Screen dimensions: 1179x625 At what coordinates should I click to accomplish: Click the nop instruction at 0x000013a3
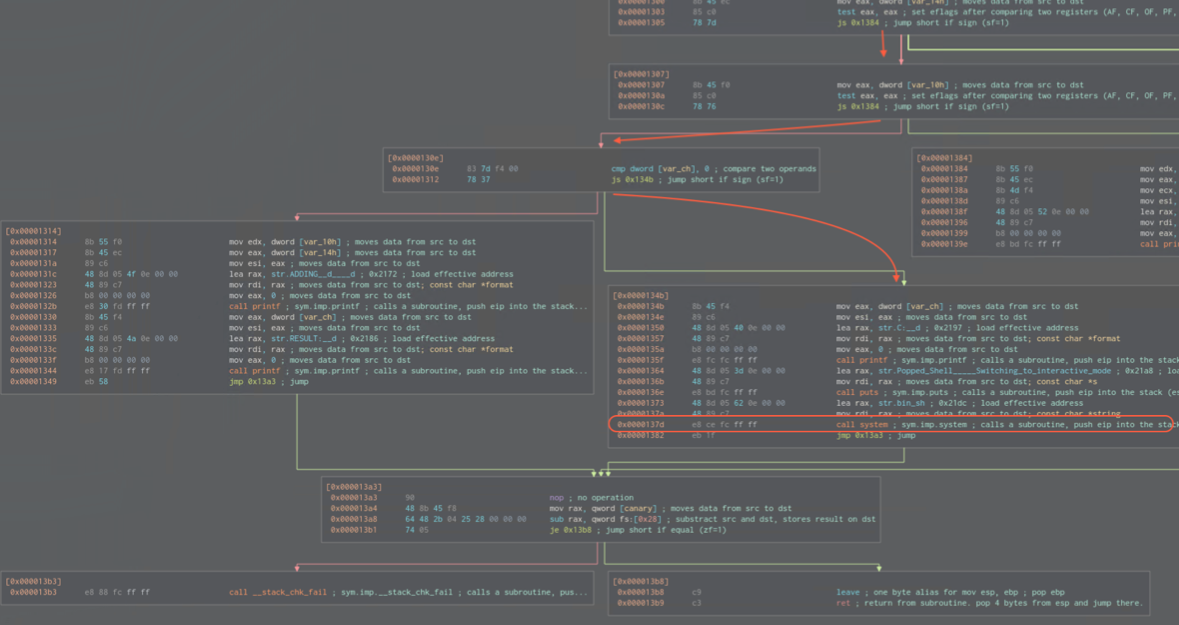(x=556, y=498)
